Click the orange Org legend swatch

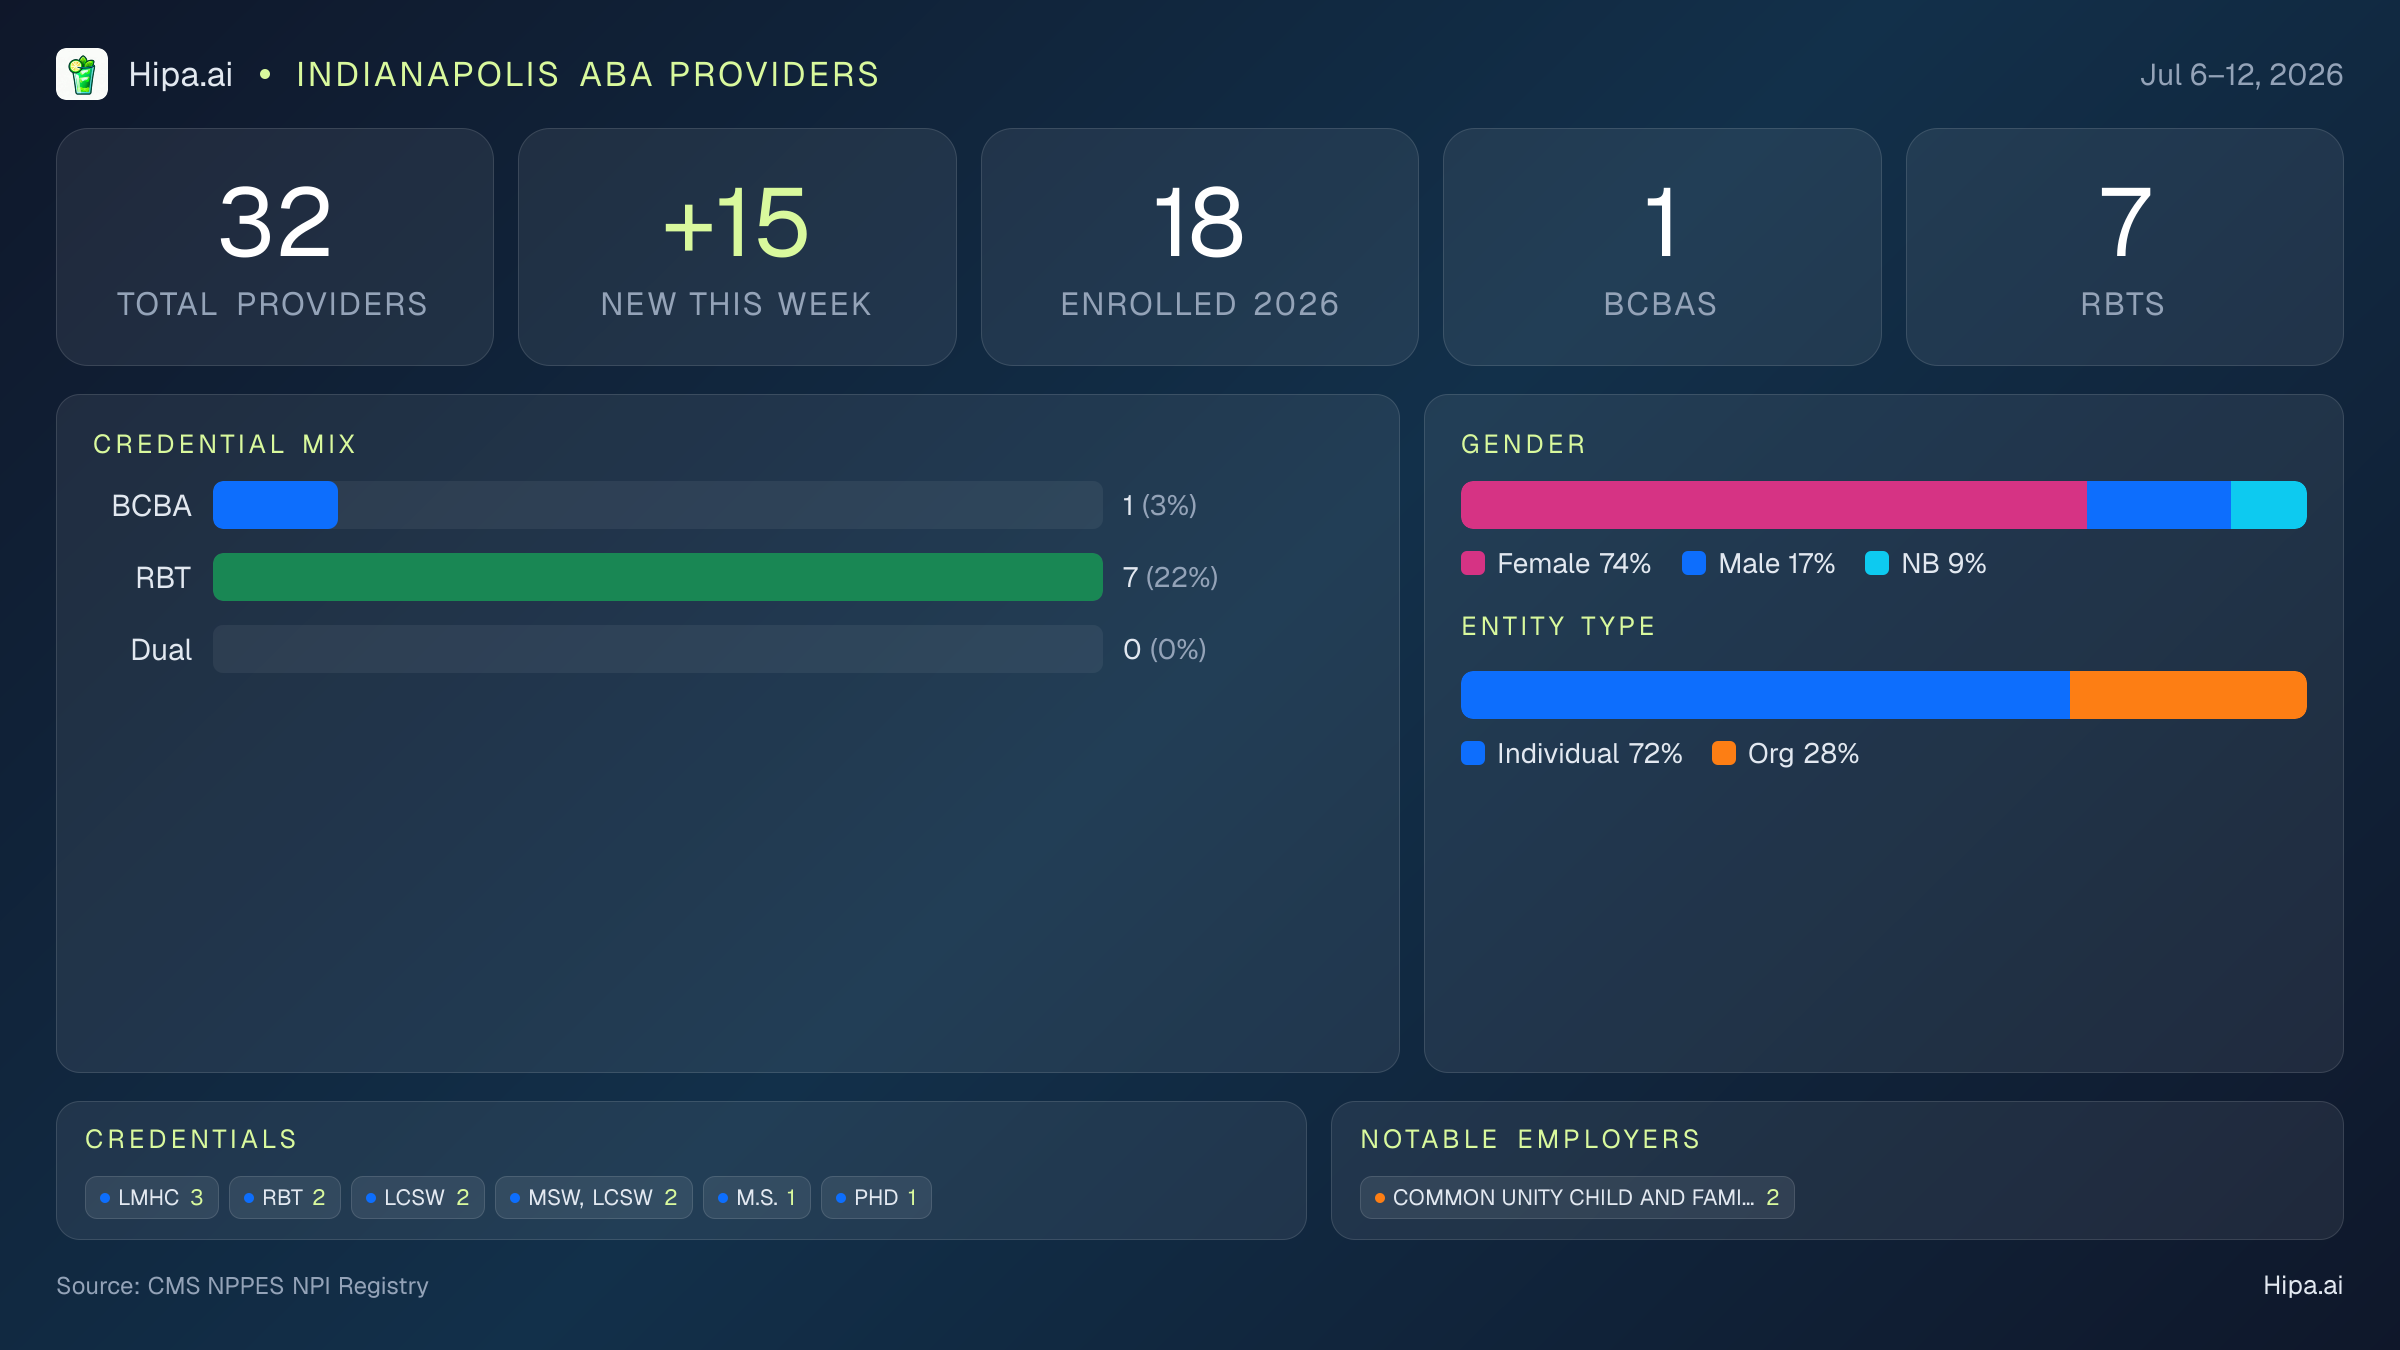click(1724, 753)
